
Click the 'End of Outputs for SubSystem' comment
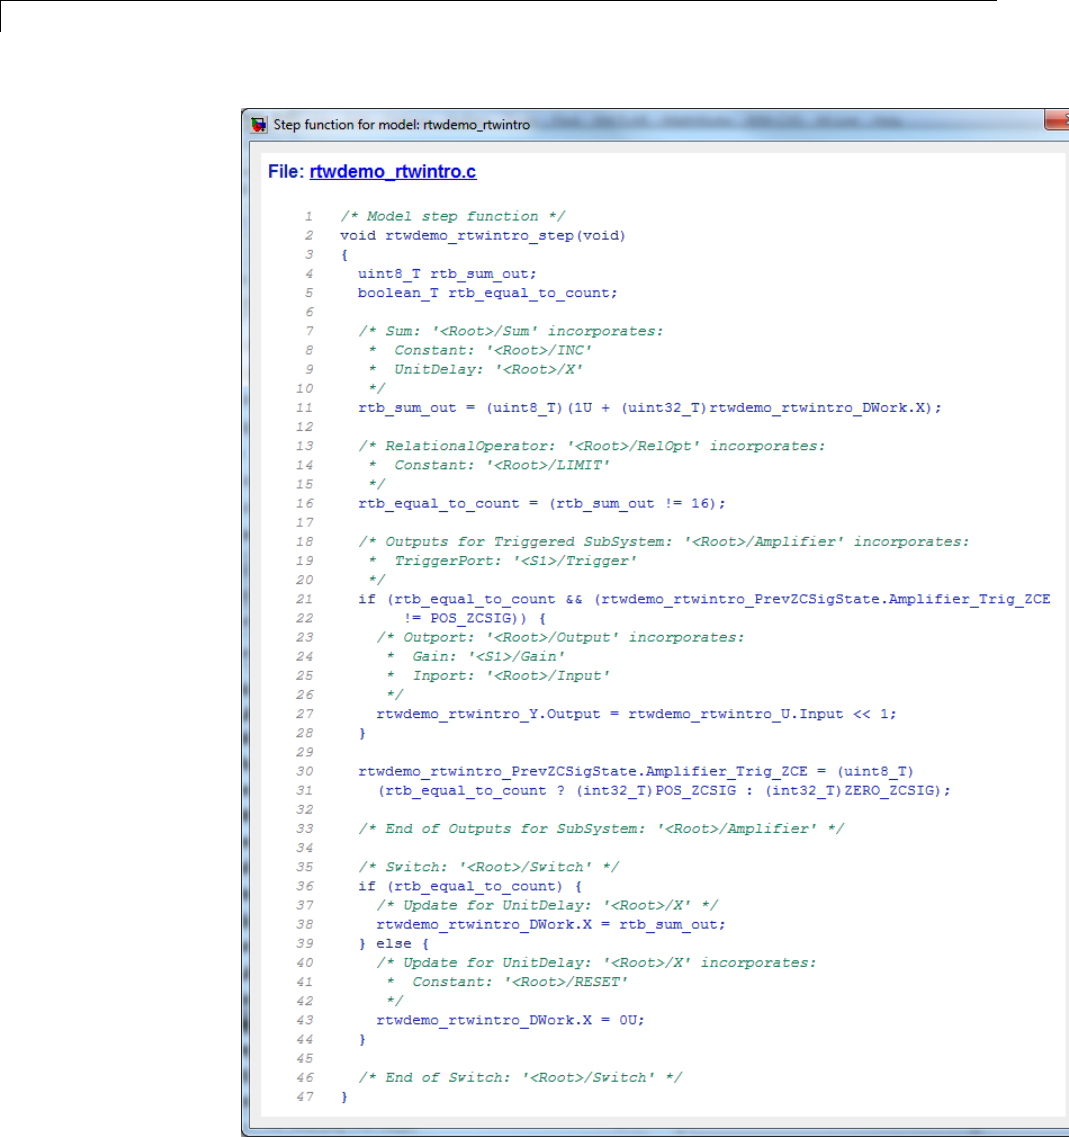click(x=600, y=829)
